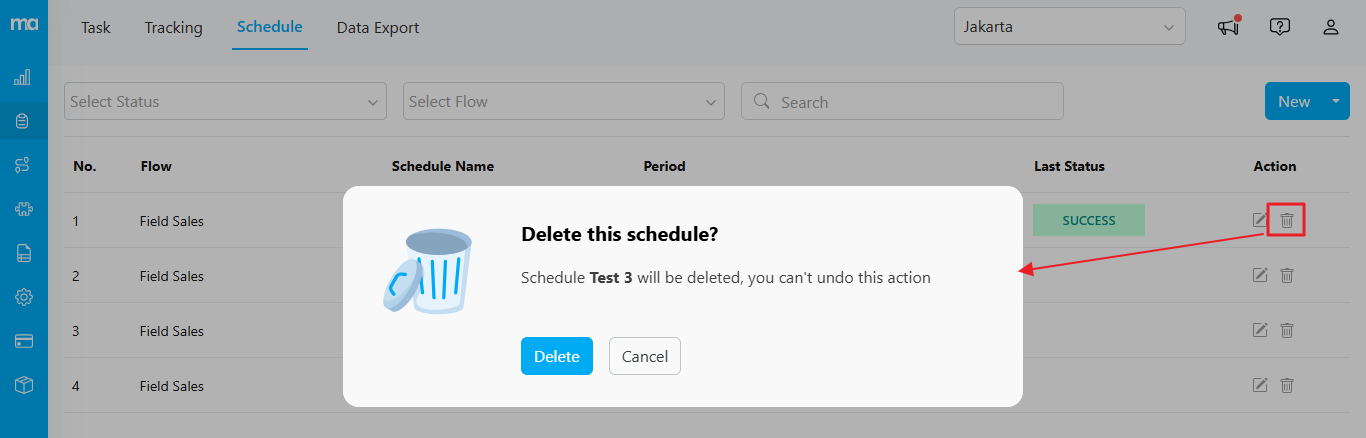
Task: Click the delete icon for row 3
Action: [x=1287, y=330]
